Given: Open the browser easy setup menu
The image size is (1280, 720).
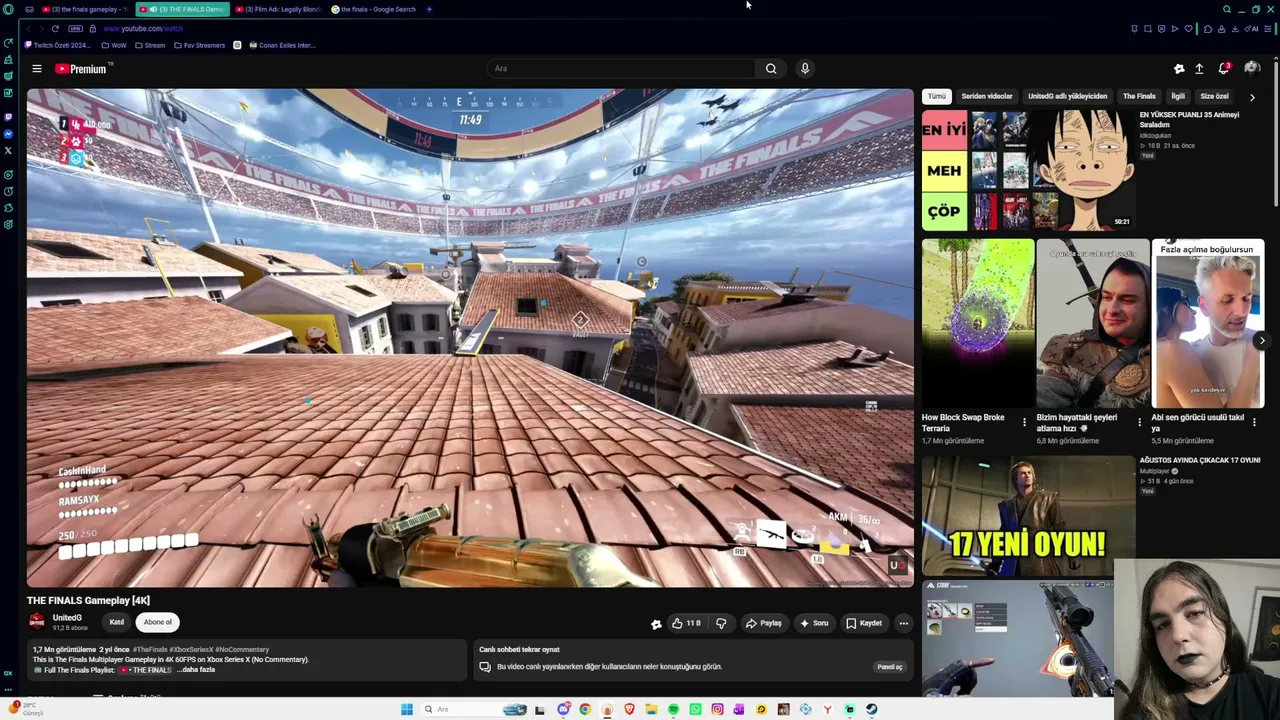Looking at the screenshot, I should click(1269, 29).
